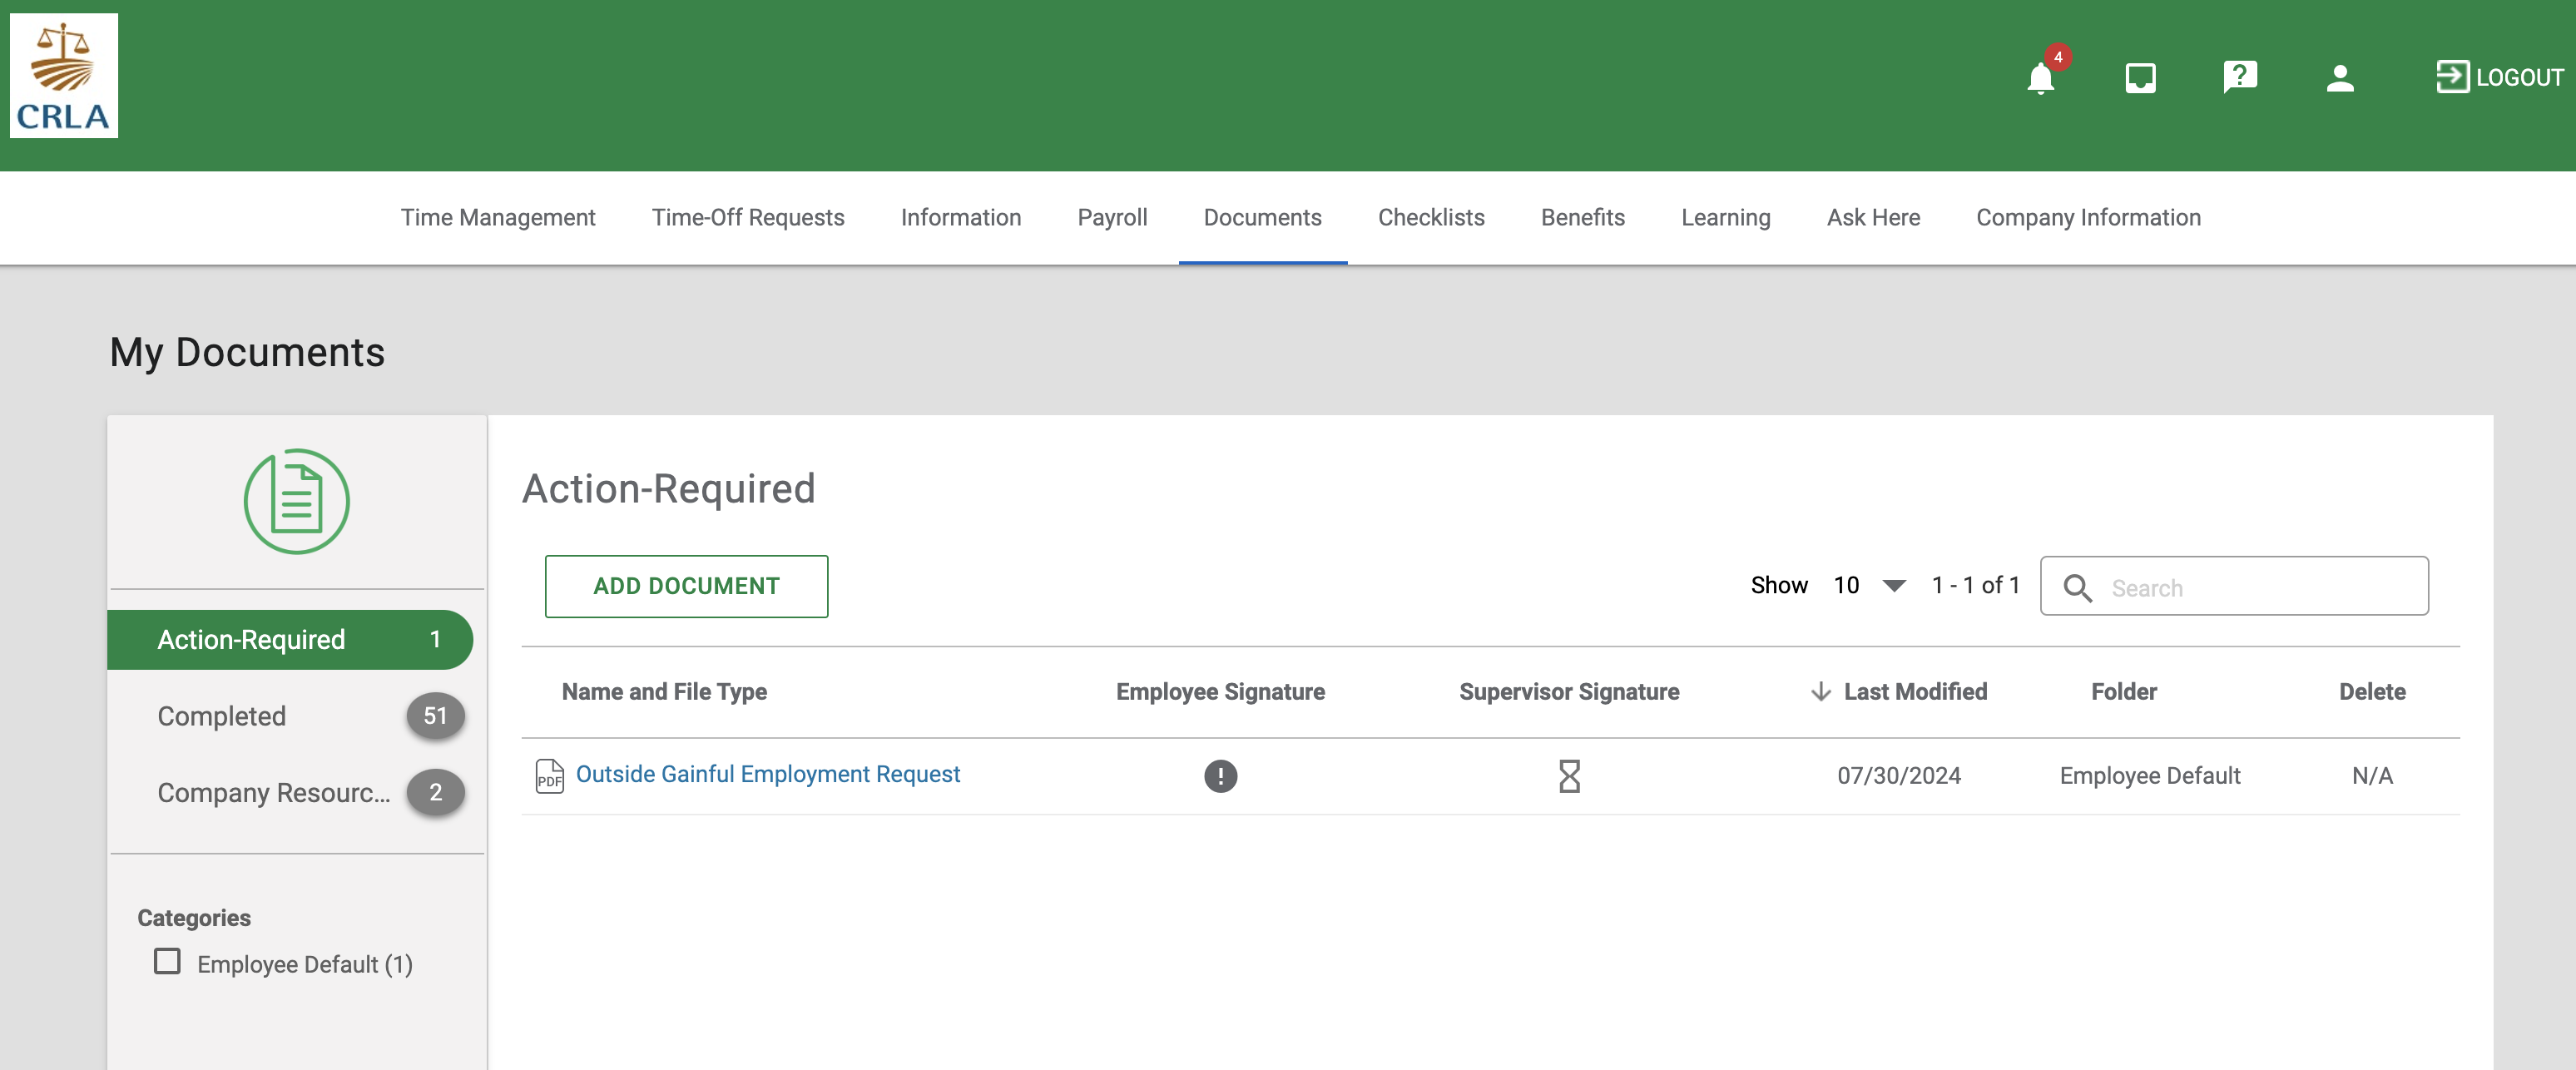Click the supervisor signature hourglass icon

click(1569, 776)
